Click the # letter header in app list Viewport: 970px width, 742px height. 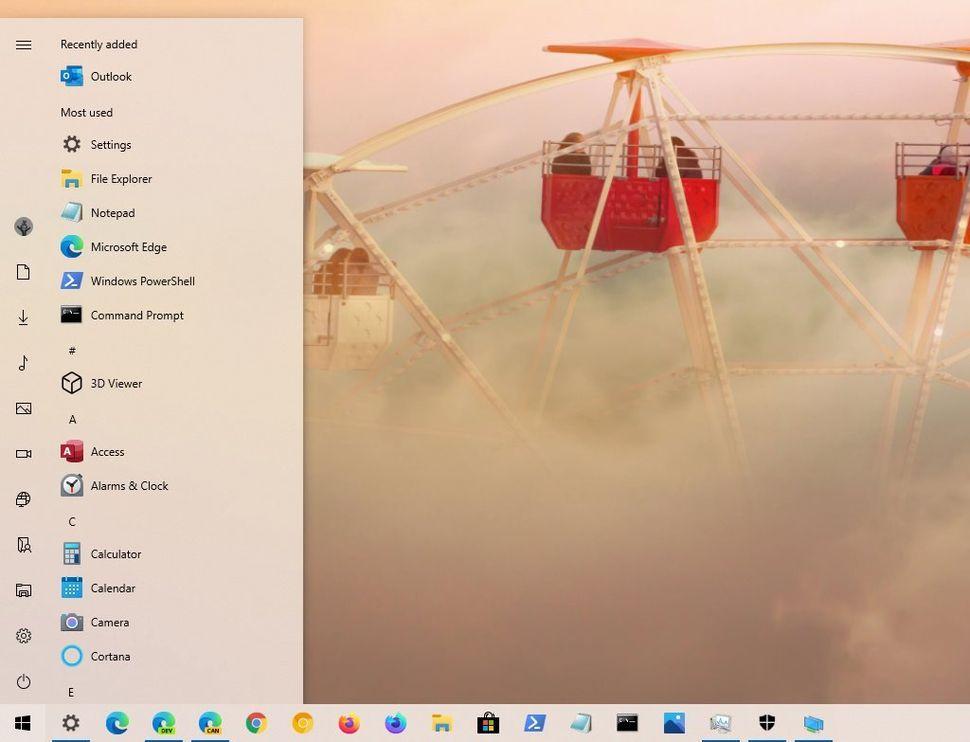click(x=72, y=351)
